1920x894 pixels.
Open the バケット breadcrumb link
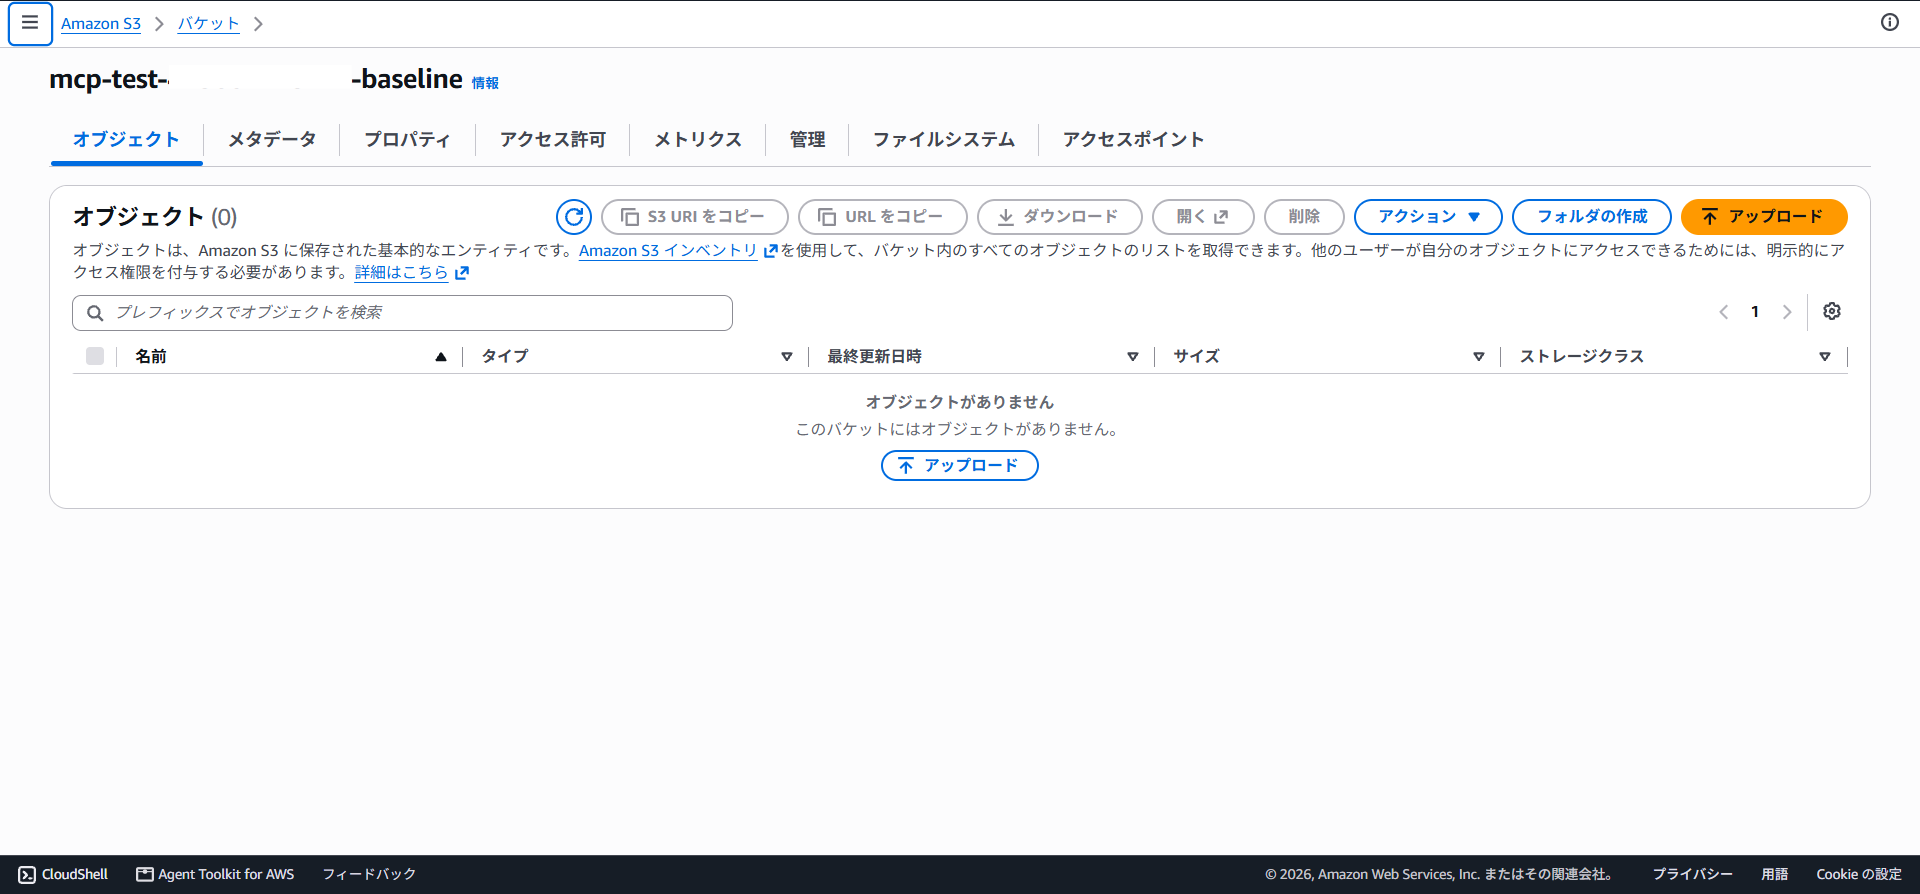click(209, 23)
